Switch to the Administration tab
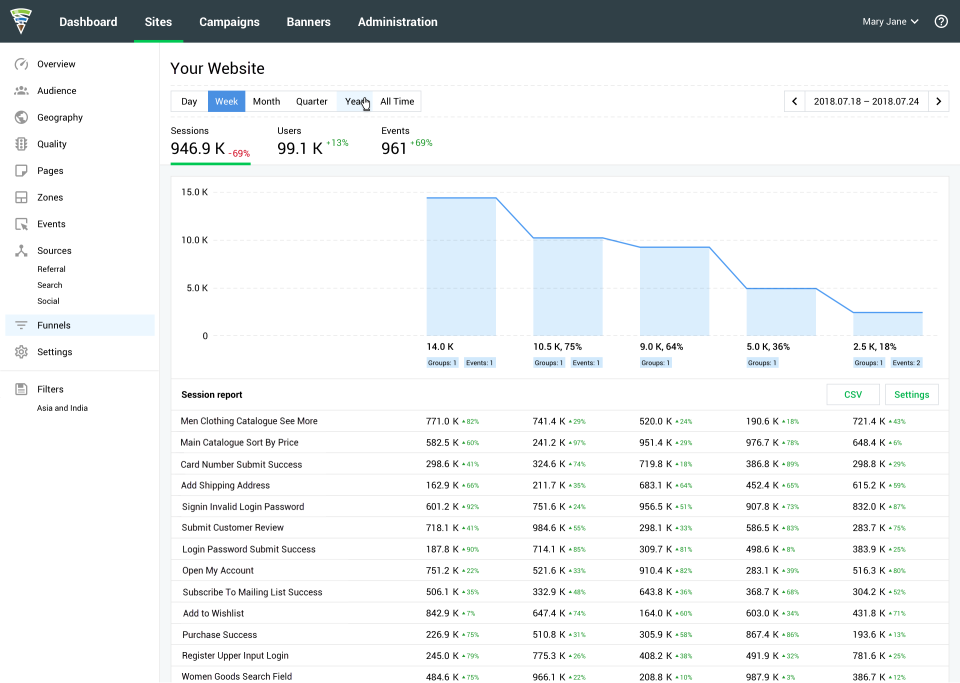Image resolution: width=960 pixels, height=683 pixels. [x=397, y=21]
